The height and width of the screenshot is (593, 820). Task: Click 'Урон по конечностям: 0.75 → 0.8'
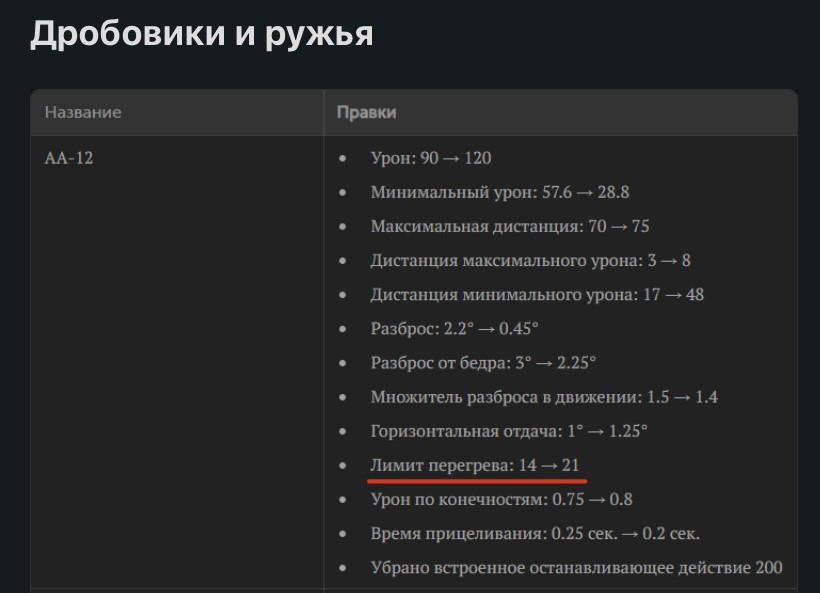point(502,499)
